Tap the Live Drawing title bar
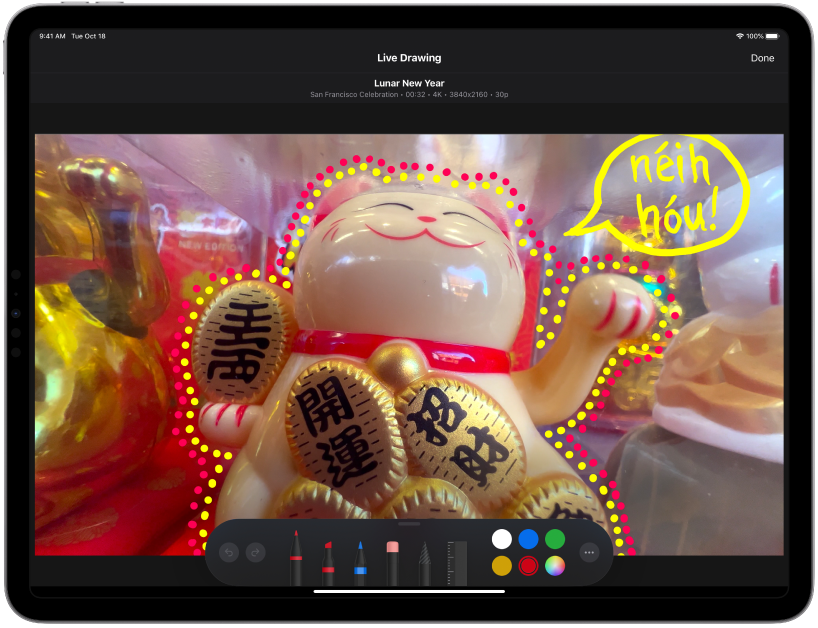 pyautogui.click(x=409, y=57)
